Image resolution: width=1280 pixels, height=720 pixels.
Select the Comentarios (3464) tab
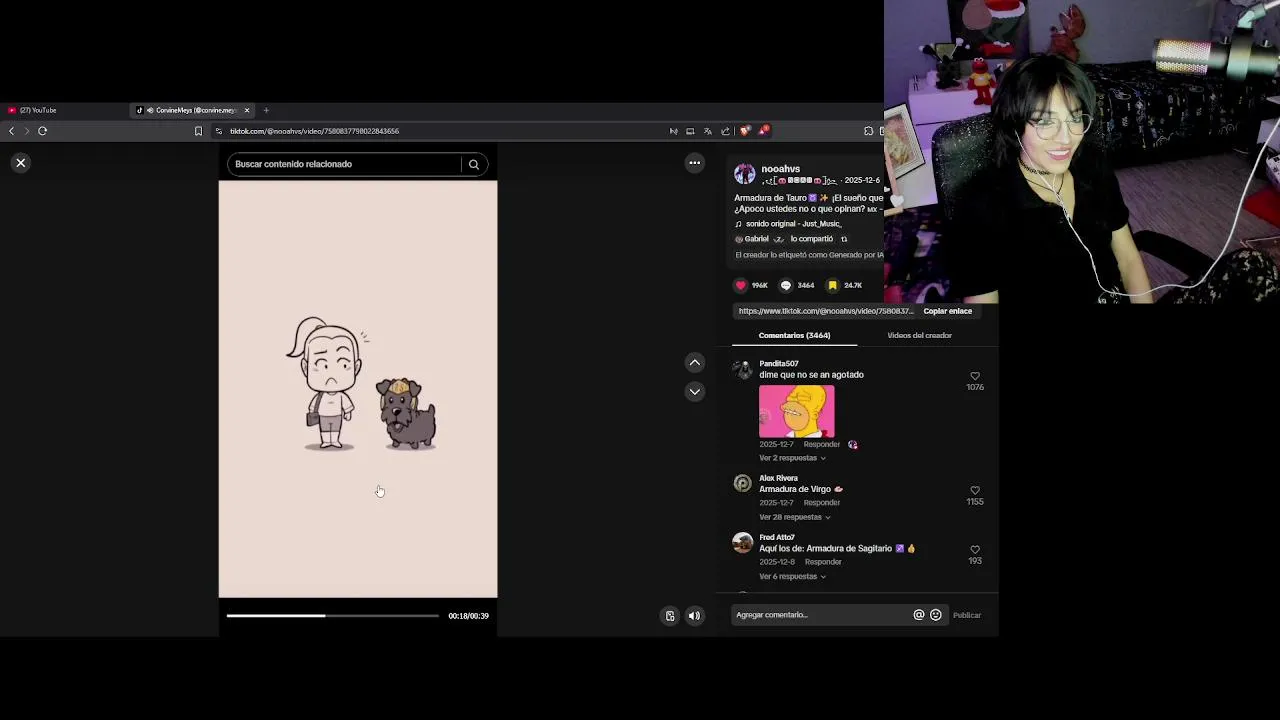tap(794, 335)
